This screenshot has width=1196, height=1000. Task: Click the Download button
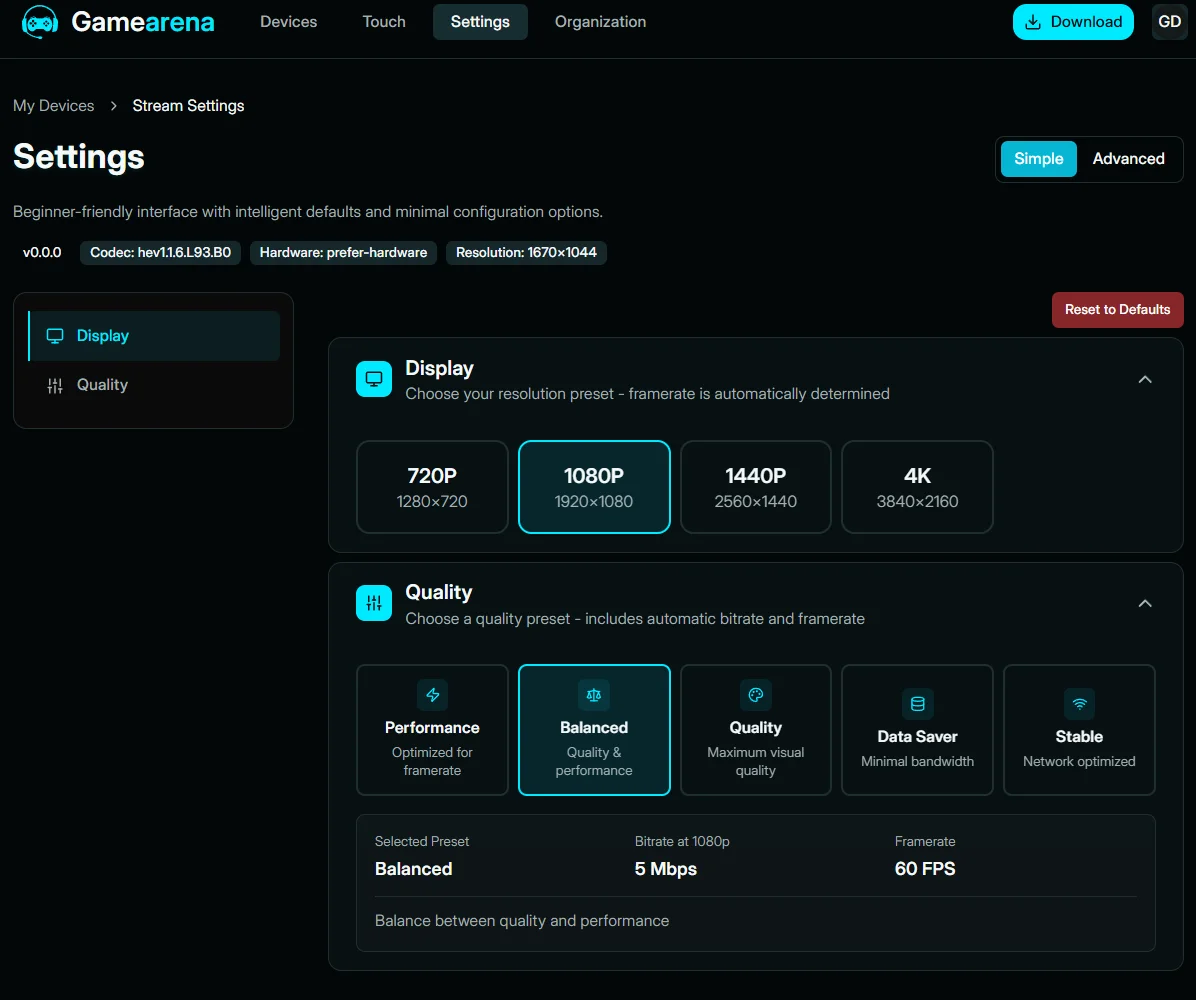(x=1073, y=22)
